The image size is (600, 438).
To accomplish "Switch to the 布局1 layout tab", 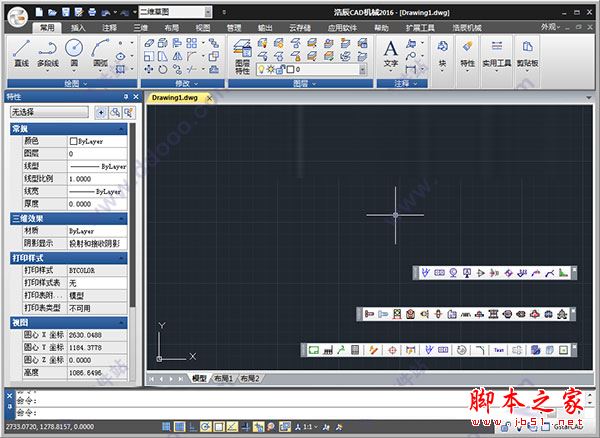I will coord(223,379).
